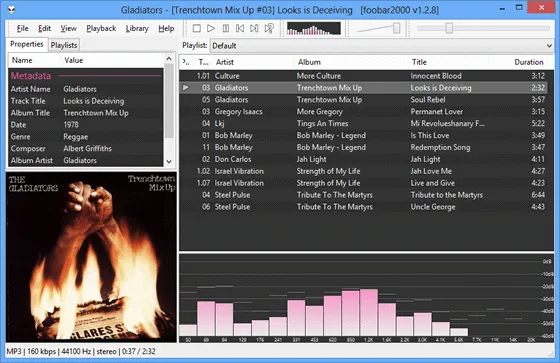Click the foobar2000 alien icon in title bar
Screen dimensions: 560x363
11,10
